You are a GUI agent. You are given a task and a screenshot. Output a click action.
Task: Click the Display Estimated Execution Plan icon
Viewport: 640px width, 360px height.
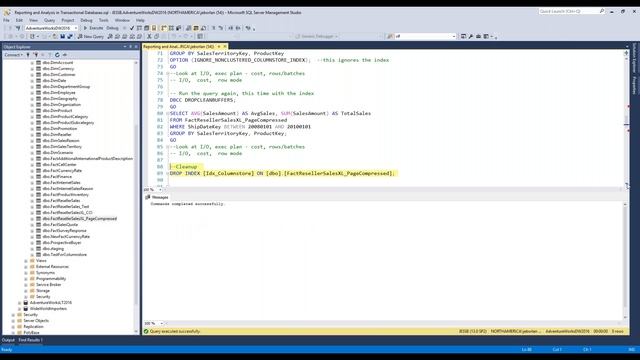click(139, 28)
